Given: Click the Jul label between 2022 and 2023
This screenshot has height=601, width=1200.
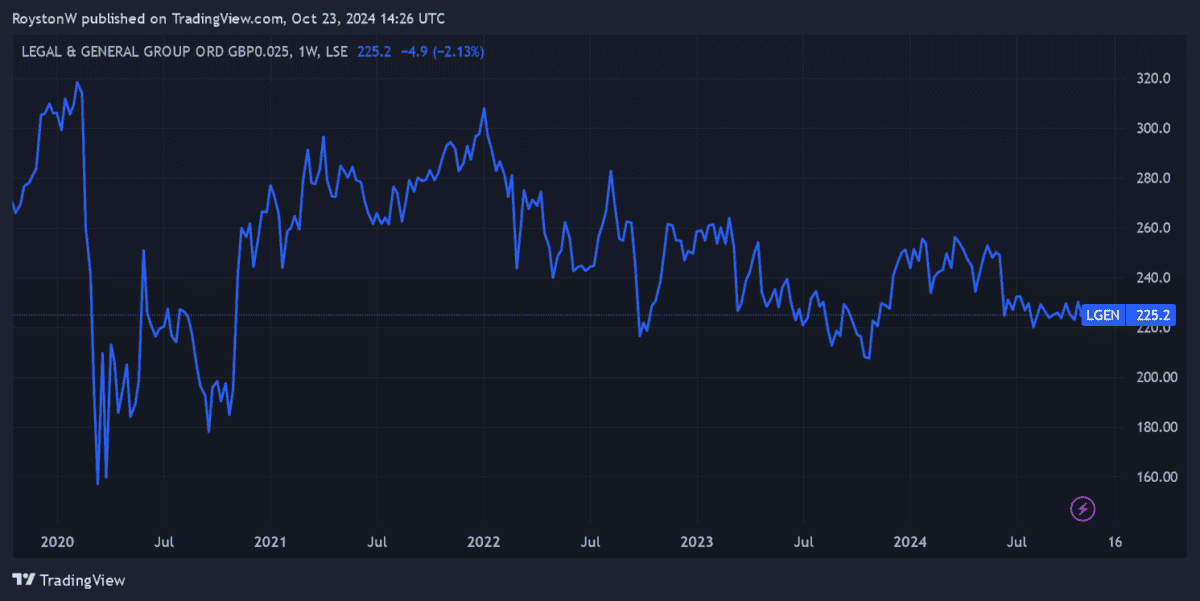Looking at the screenshot, I should click(x=590, y=542).
